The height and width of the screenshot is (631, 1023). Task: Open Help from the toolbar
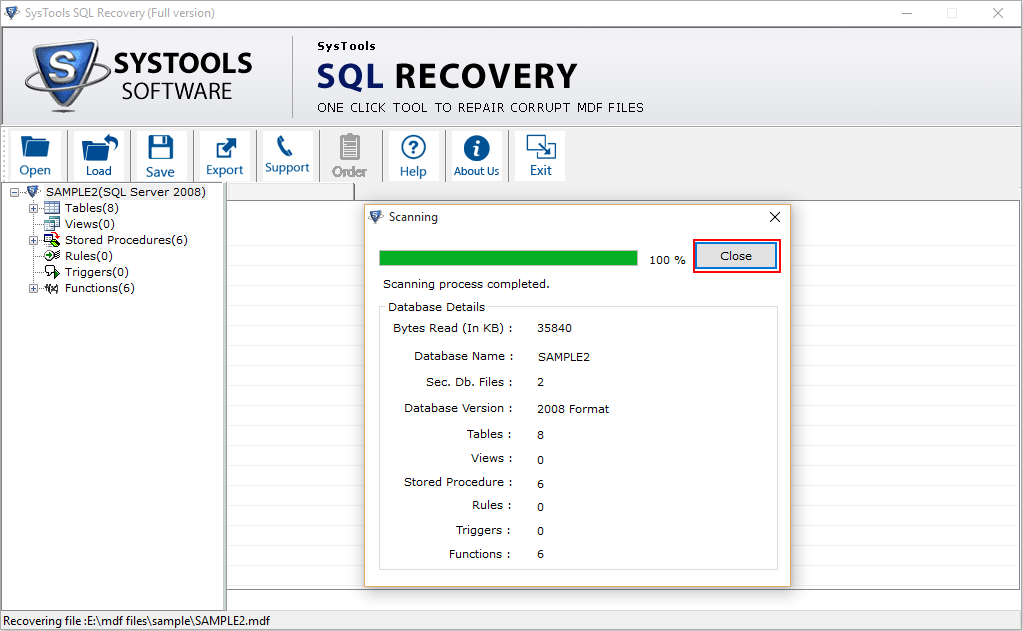click(413, 155)
